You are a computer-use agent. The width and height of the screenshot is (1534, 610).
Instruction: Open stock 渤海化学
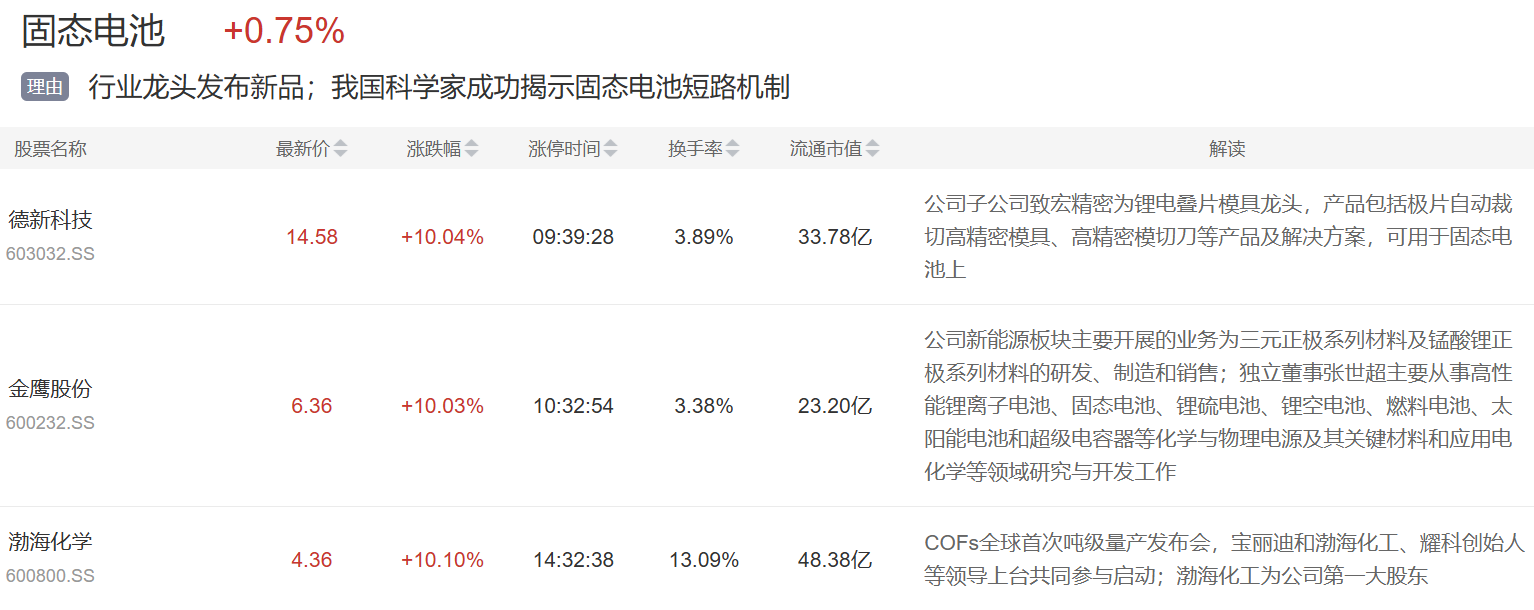point(50,542)
